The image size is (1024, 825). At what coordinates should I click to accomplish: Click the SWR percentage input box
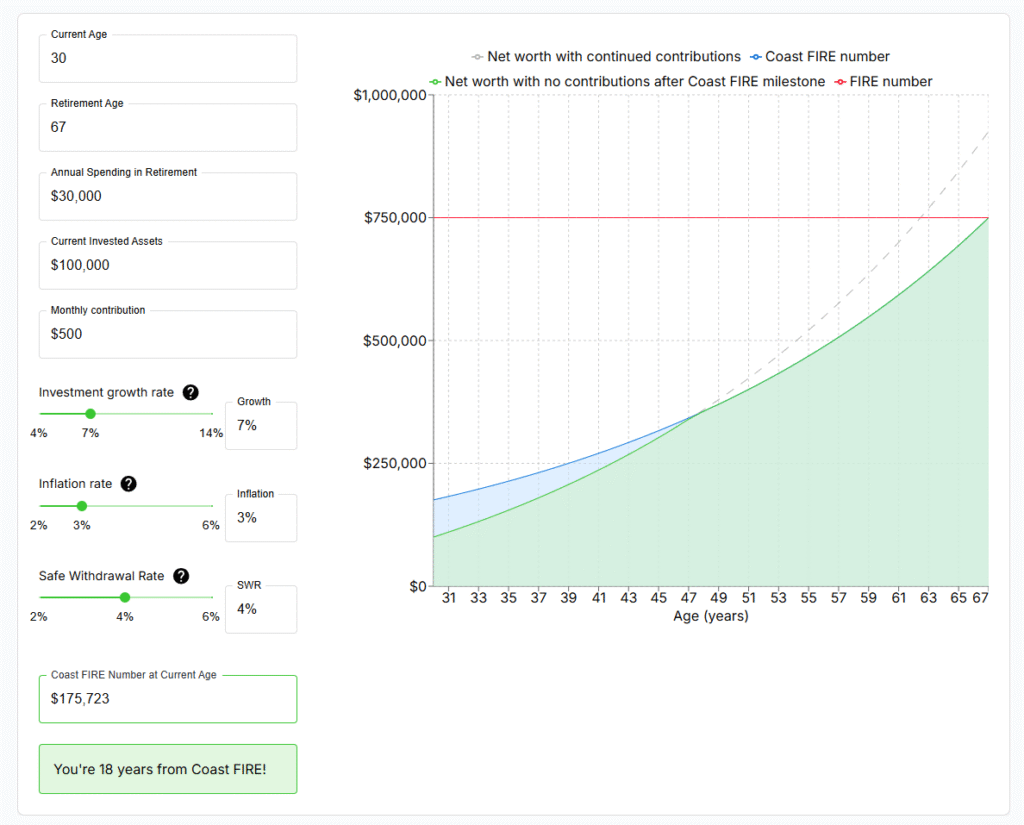pyautogui.click(x=260, y=609)
